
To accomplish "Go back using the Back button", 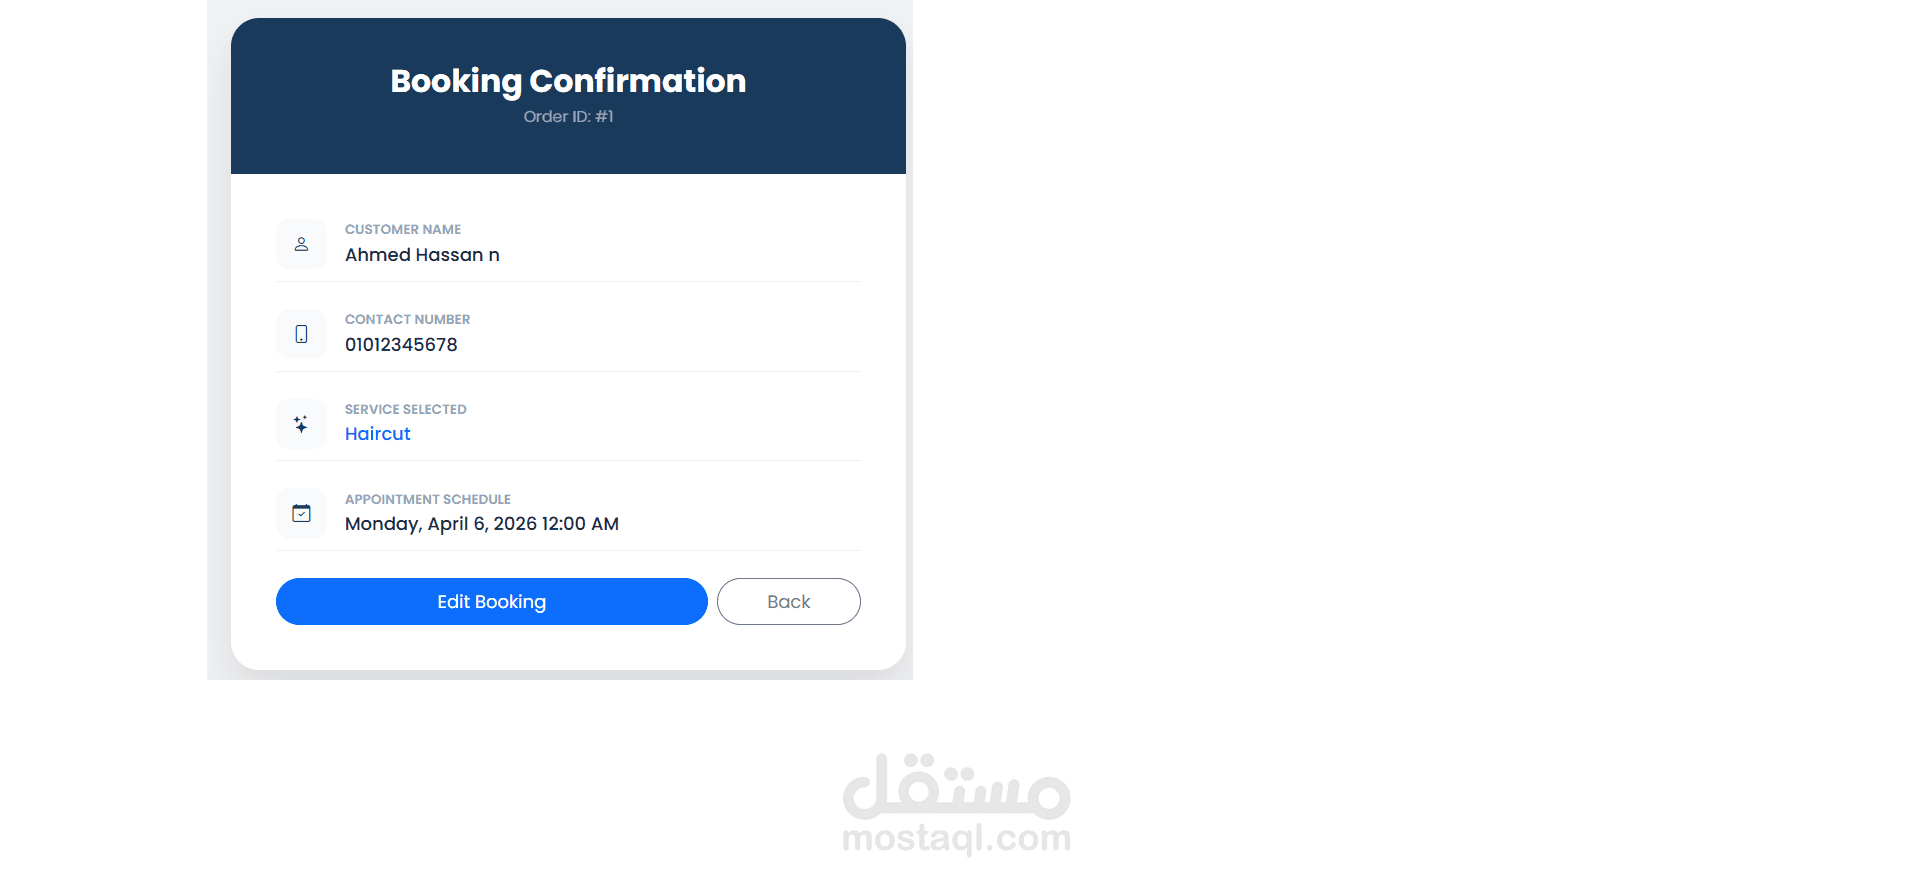I will coord(788,602).
